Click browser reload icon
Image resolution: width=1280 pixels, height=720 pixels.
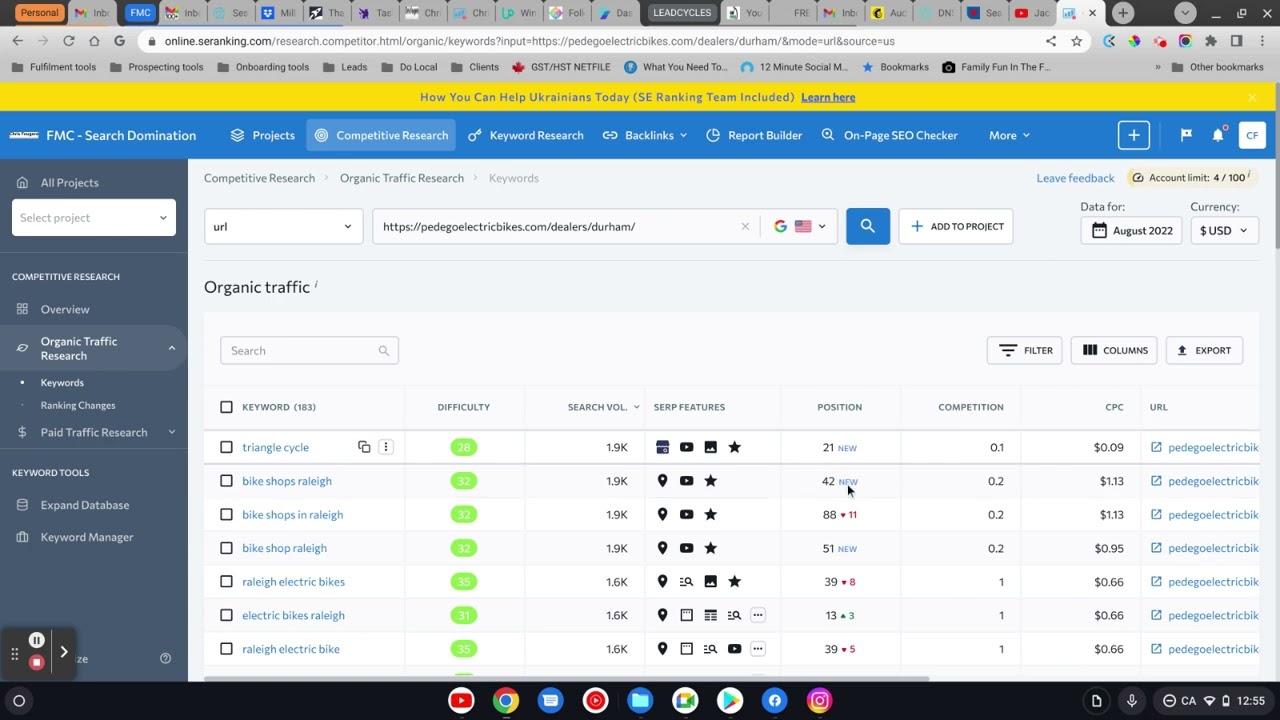(68, 41)
